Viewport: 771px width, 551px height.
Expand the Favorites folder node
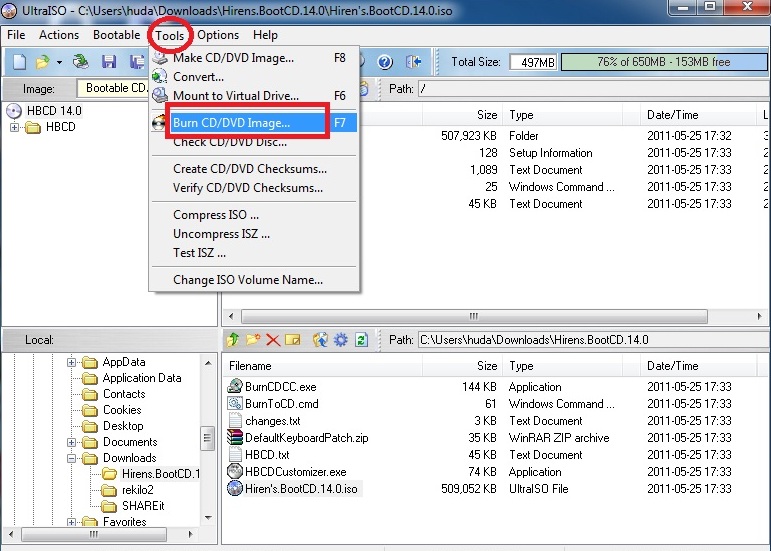click(71, 522)
